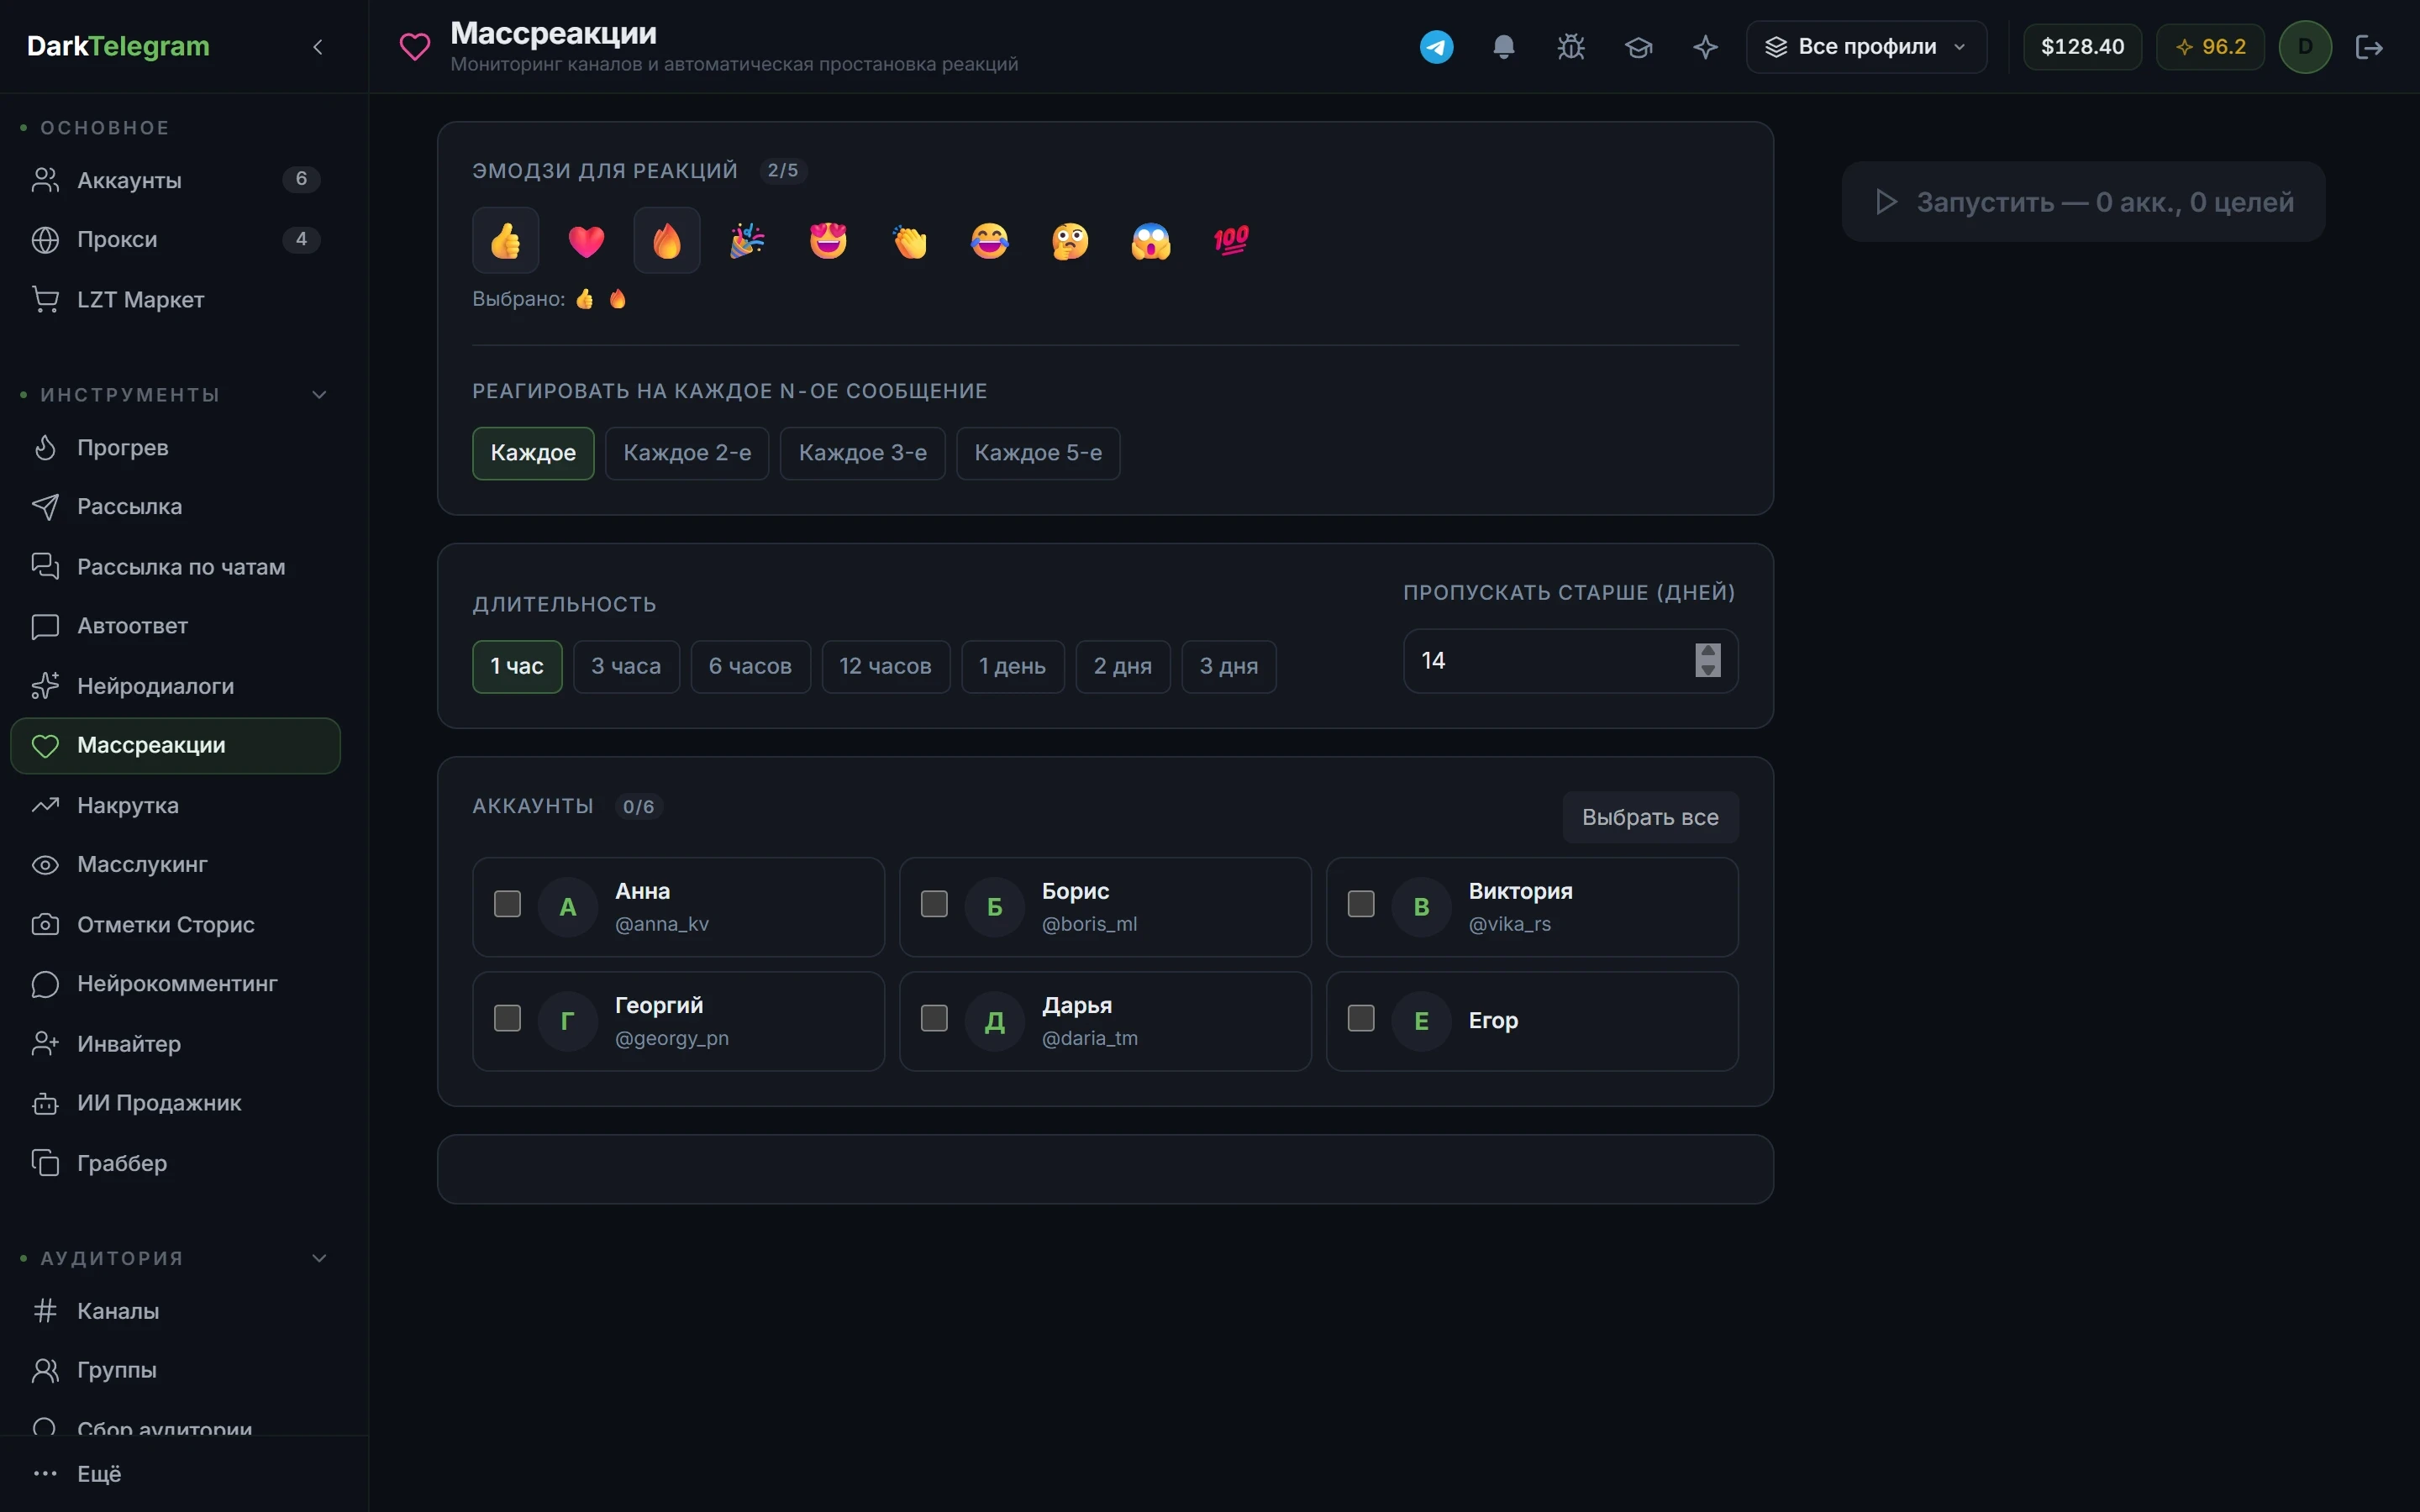Open Группы in the sidebar

pyautogui.click(x=175, y=1370)
